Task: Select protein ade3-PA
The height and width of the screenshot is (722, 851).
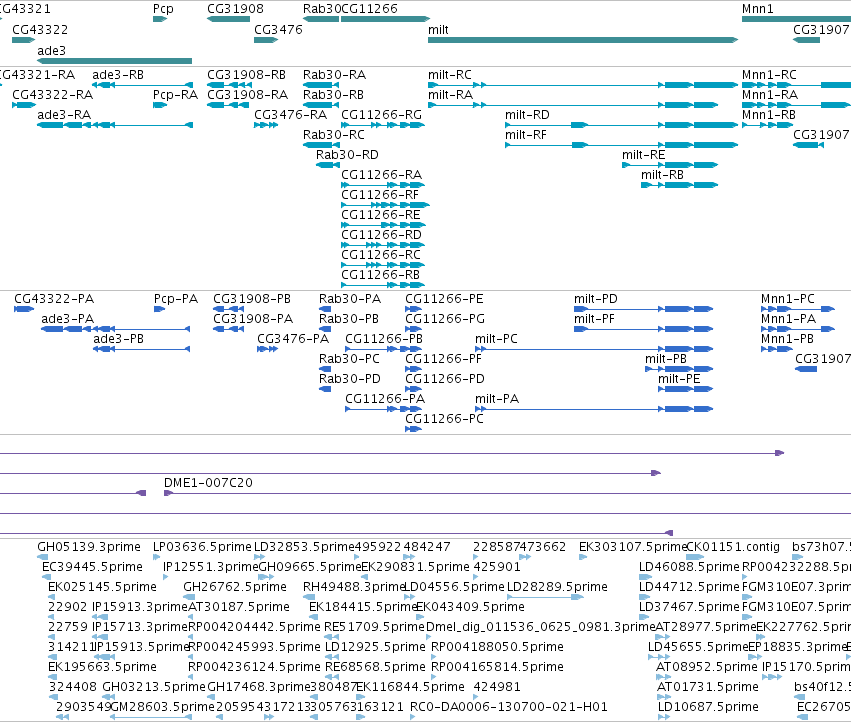Action: tap(67, 319)
